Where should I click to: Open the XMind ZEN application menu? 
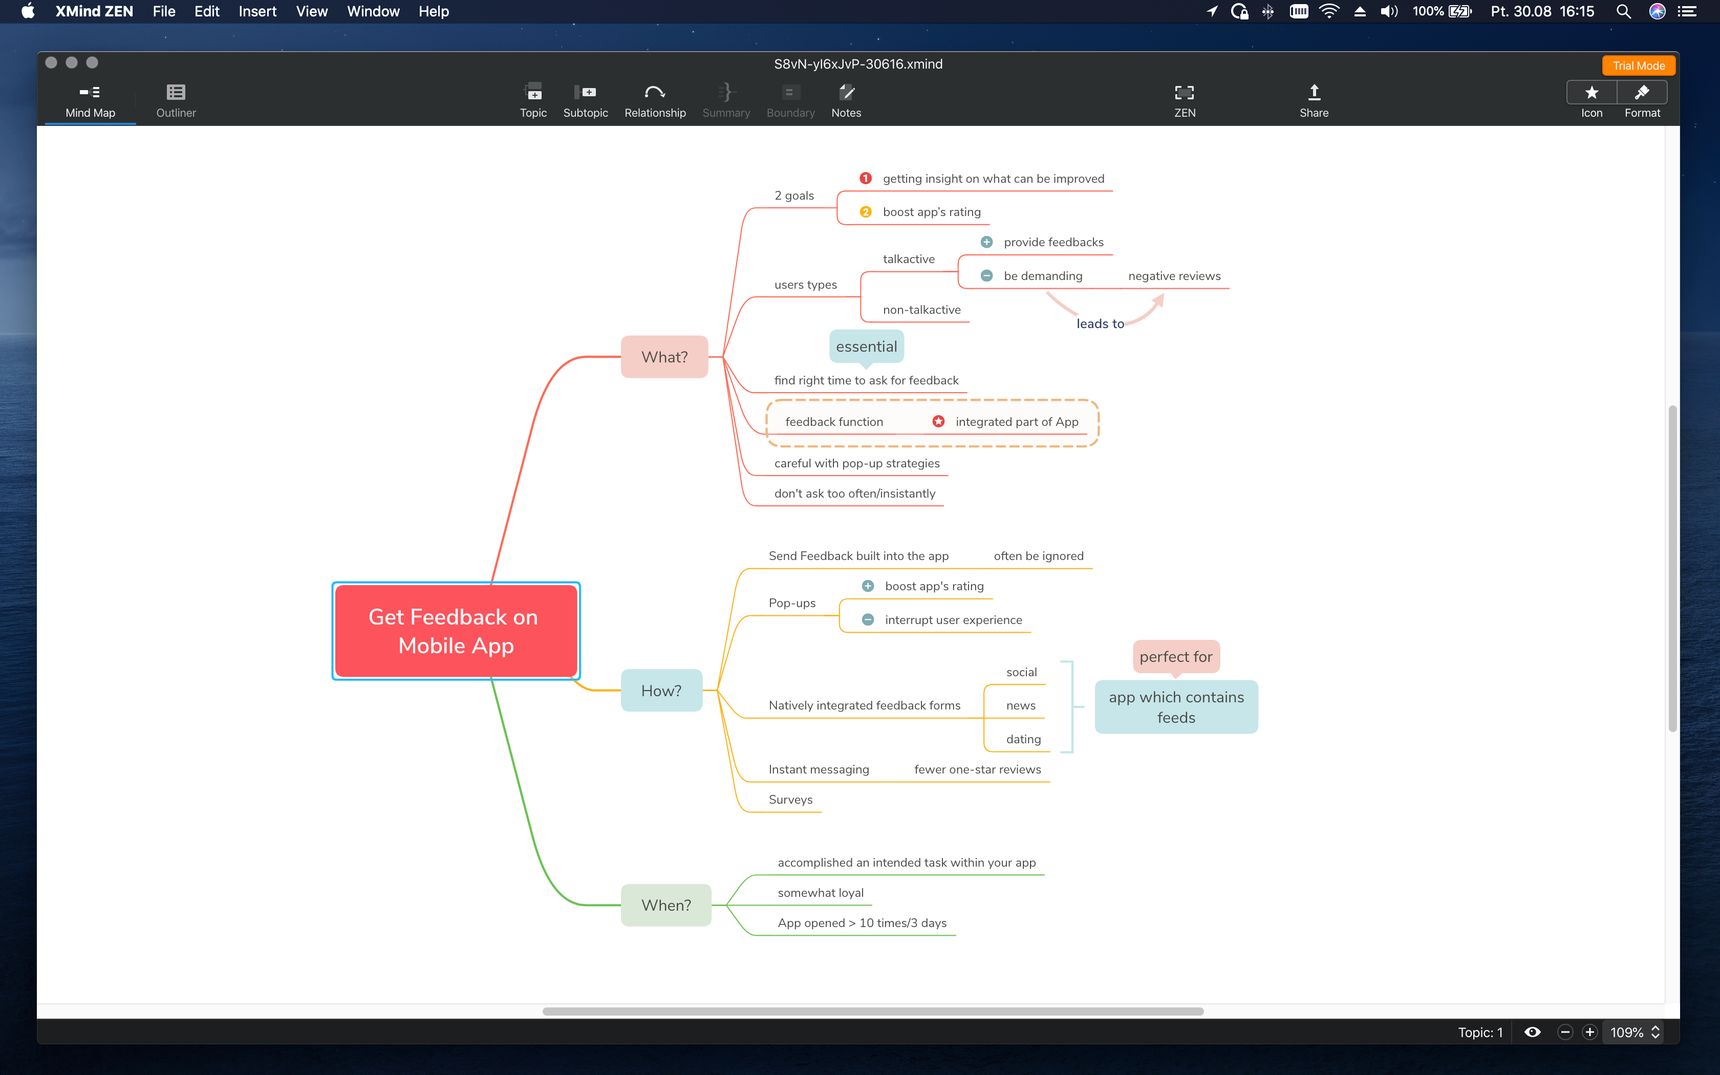pos(94,11)
